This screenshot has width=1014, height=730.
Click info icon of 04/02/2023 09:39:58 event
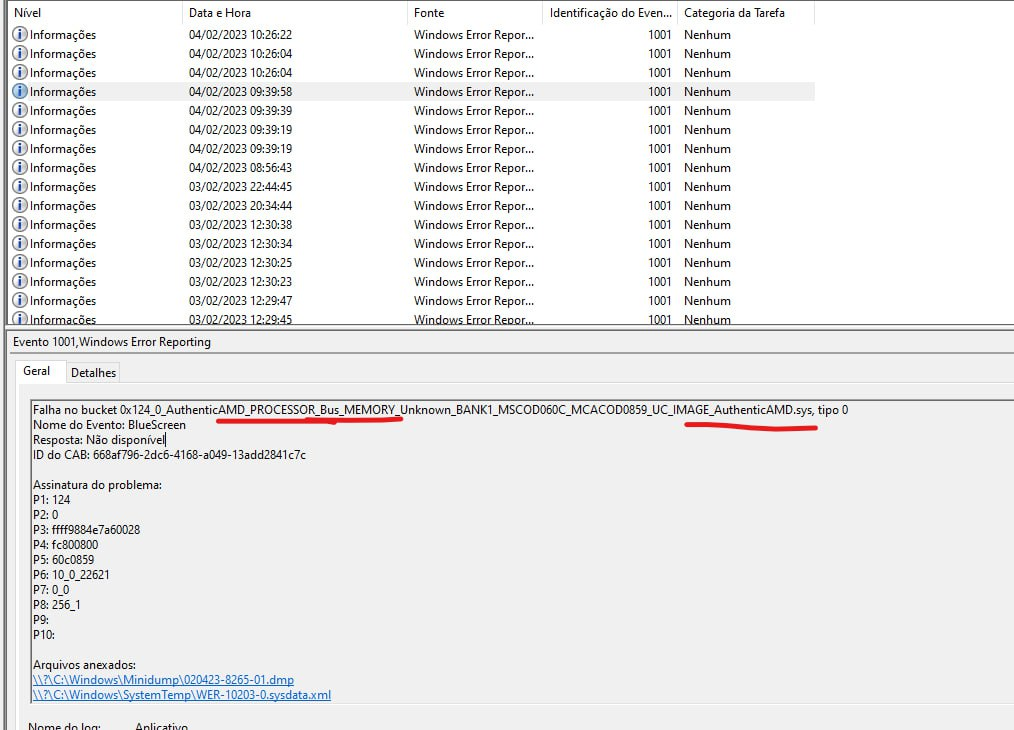[20, 91]
